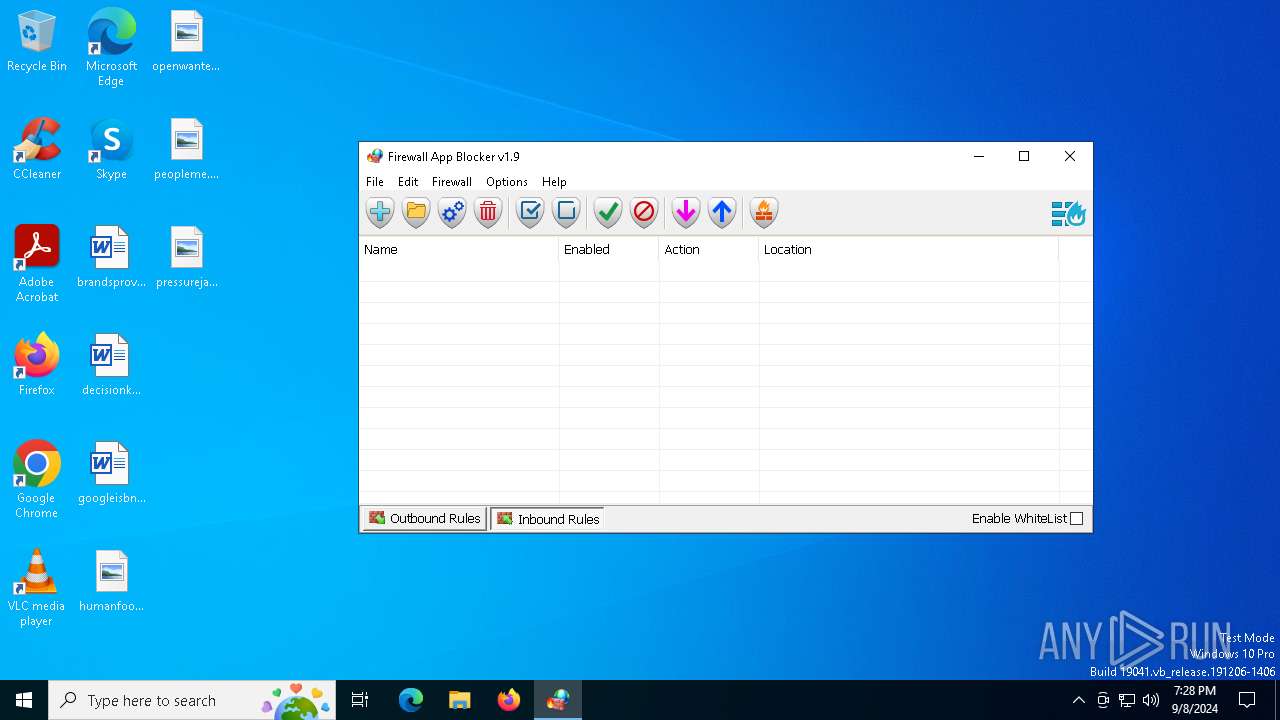Viewport: 1280px width, 720px height.
Task: Sort by the Name column header
Action: click(459, 250)
